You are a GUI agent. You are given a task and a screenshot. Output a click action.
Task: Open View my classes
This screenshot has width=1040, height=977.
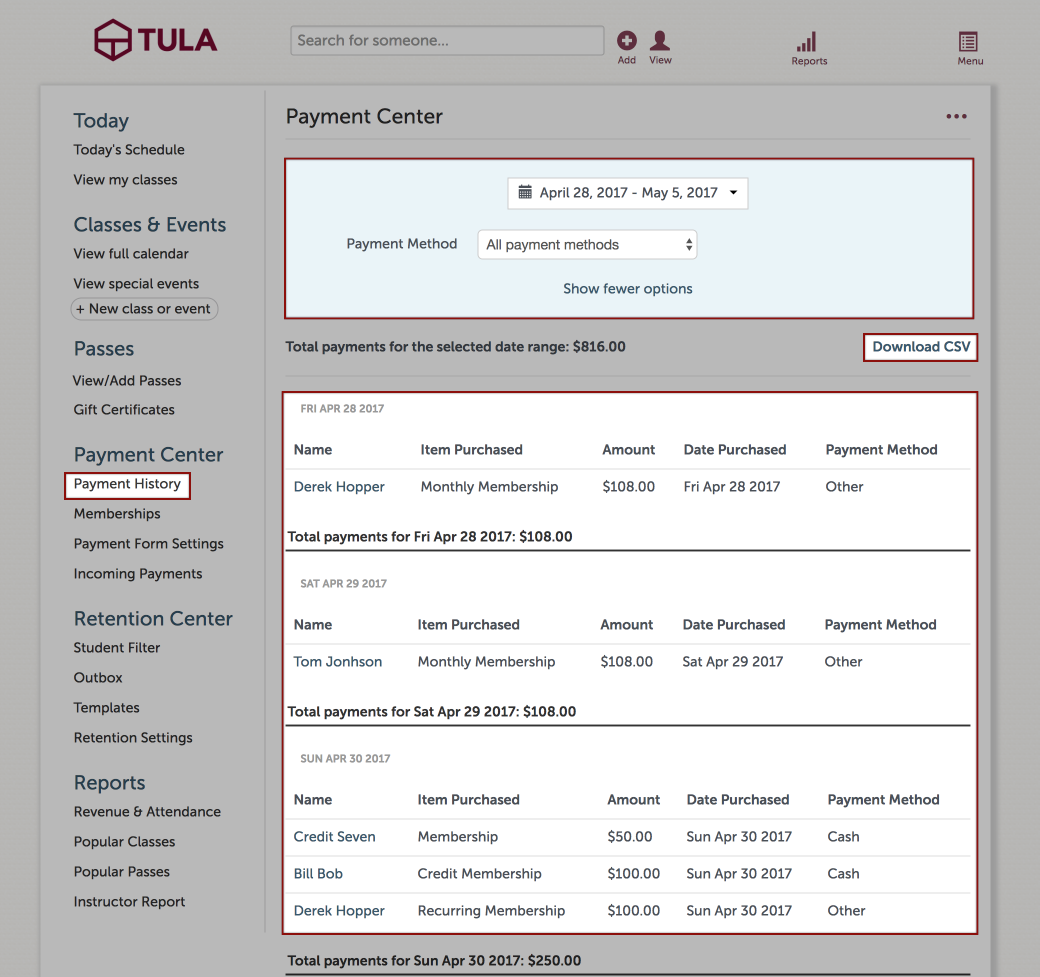[125, 180]
